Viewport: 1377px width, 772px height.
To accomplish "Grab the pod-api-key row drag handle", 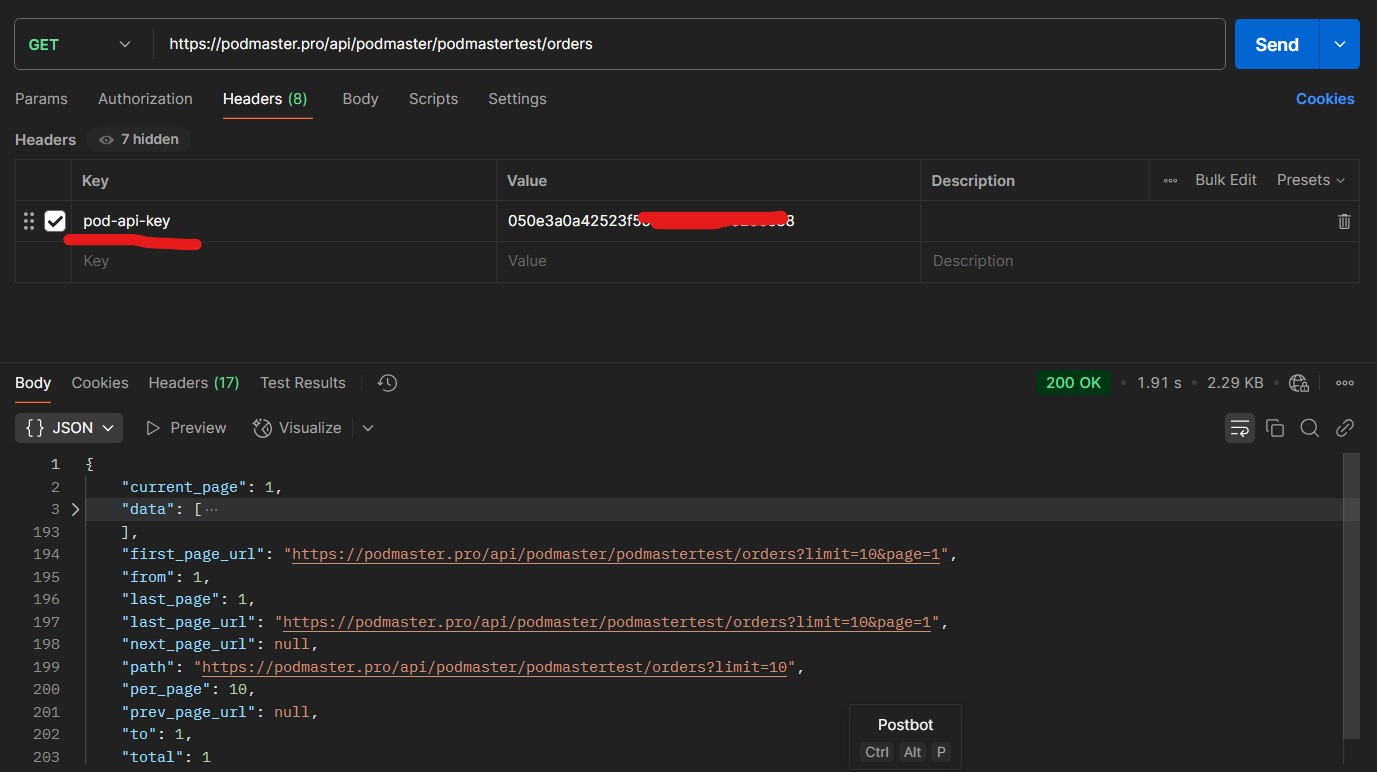I will coord(29,221).
